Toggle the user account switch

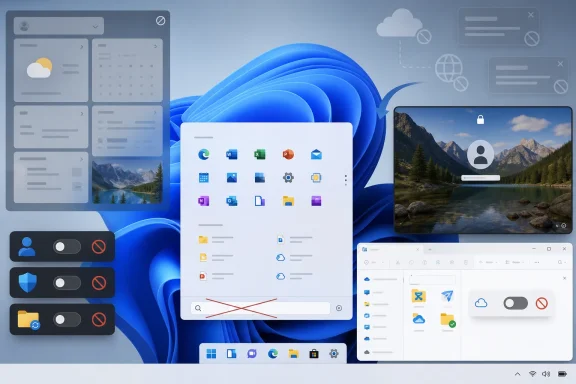click(67, 247)
